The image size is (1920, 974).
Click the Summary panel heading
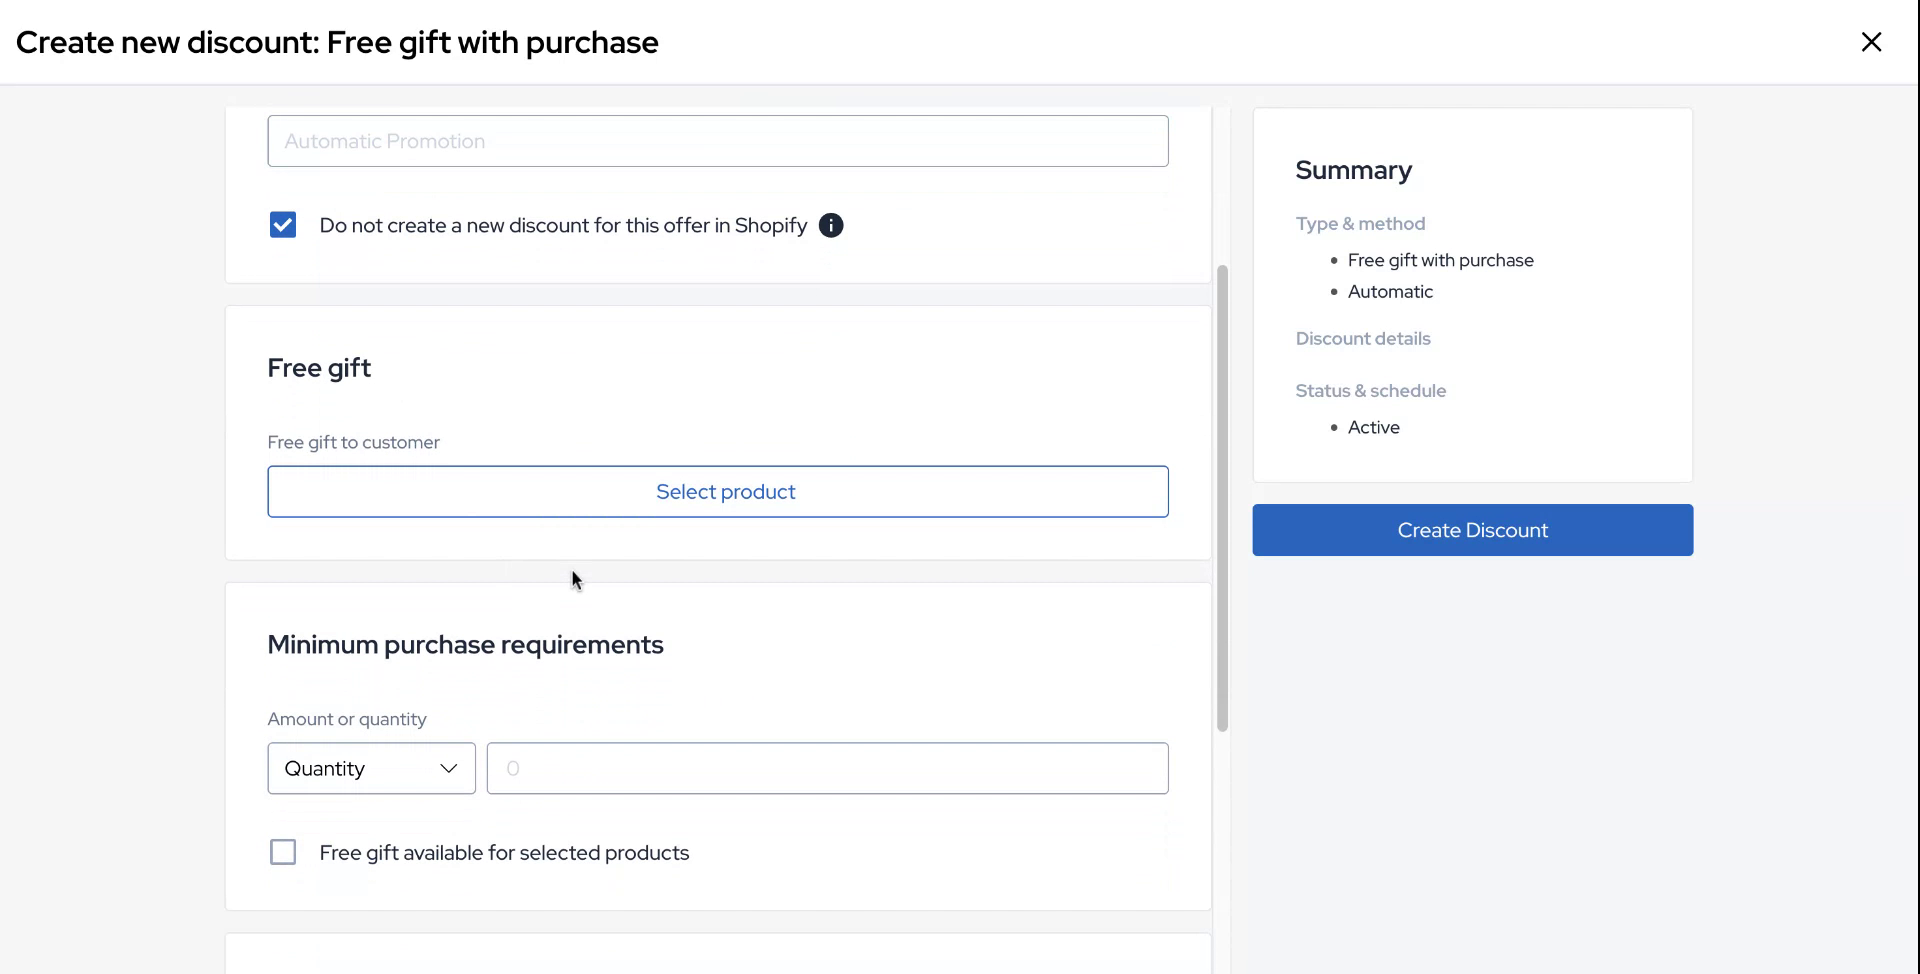pos(1353,170)
